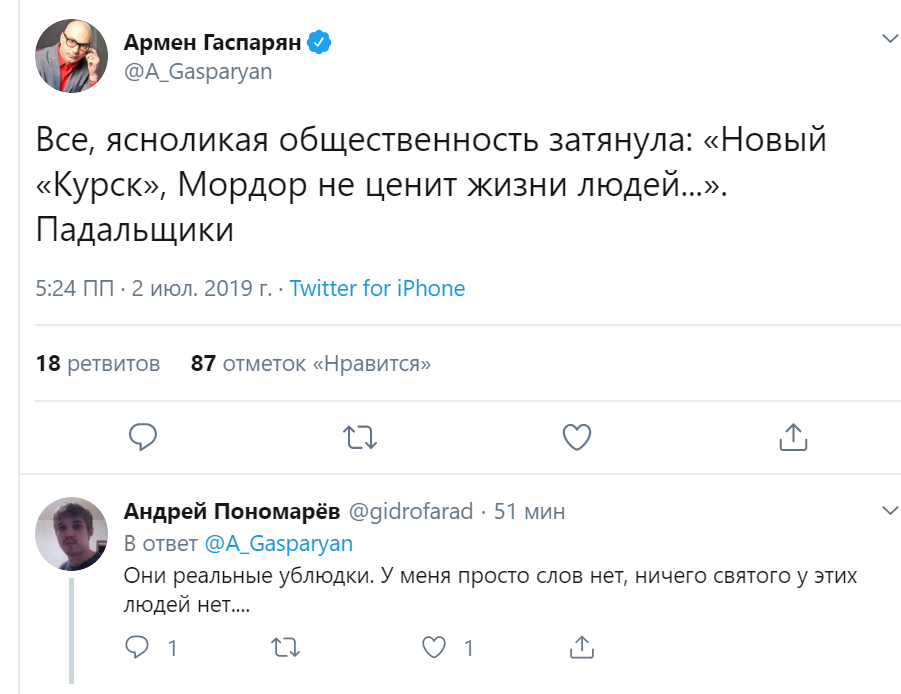The width and height of the screenshot is (901, 694).
Task: Reply to Андрей Пономарёв's comment
Action: point(137,648)
